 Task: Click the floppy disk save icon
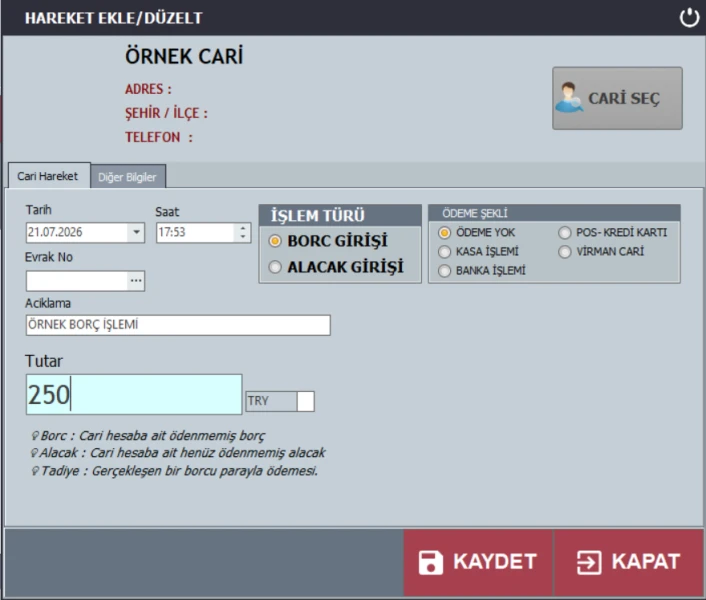431,562
